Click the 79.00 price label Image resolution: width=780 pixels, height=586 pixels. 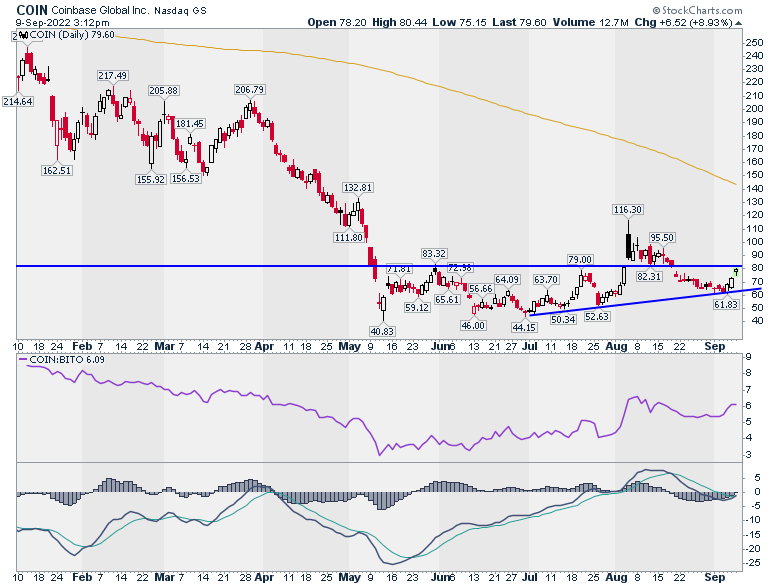pyautogui.click(x=580, y=260)
